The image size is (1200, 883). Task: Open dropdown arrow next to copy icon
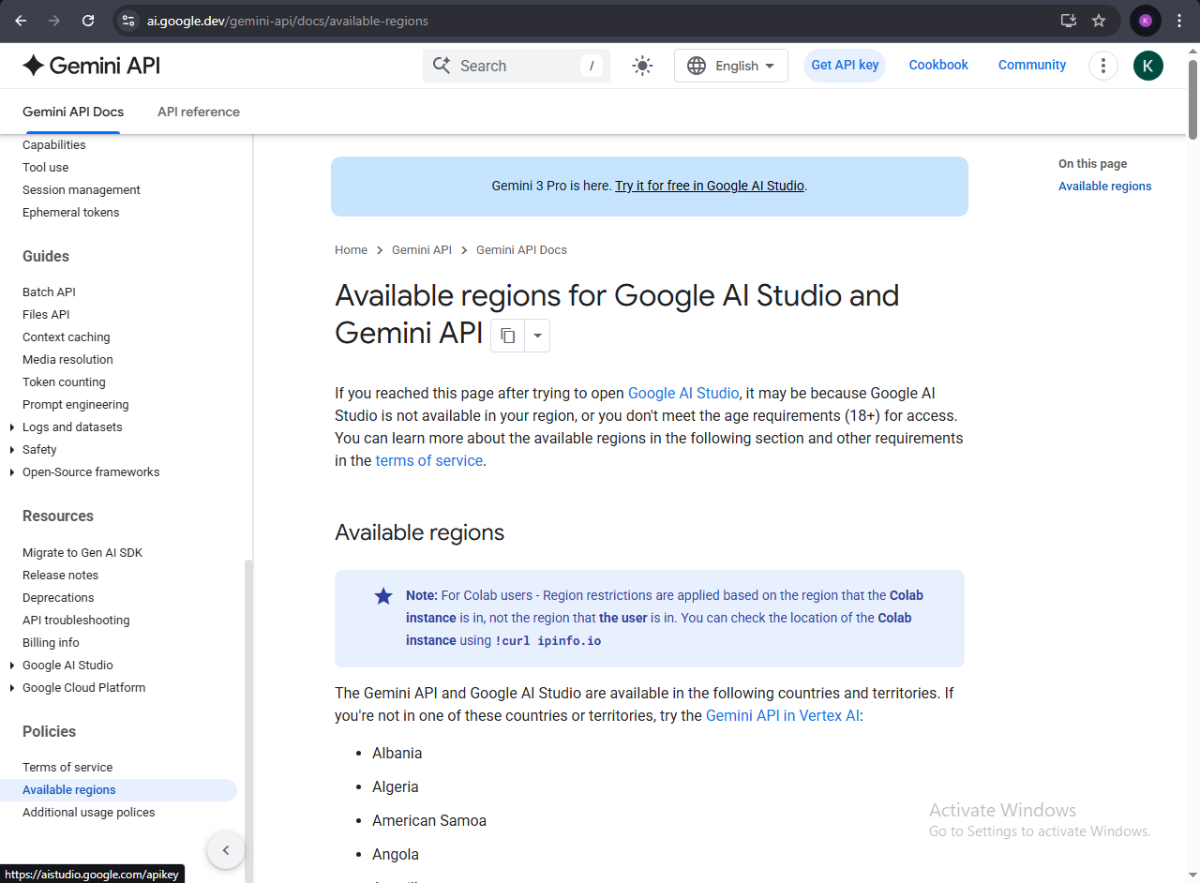pos(537,336)
